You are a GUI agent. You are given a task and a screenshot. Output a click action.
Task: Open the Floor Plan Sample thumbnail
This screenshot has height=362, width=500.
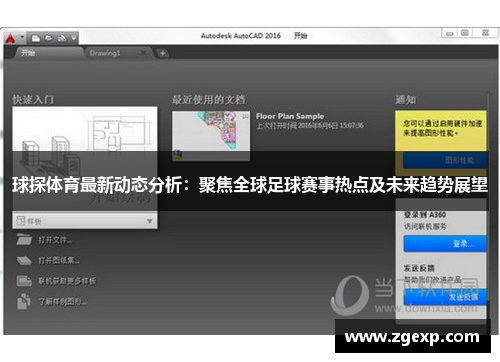(x=211, y=136)
